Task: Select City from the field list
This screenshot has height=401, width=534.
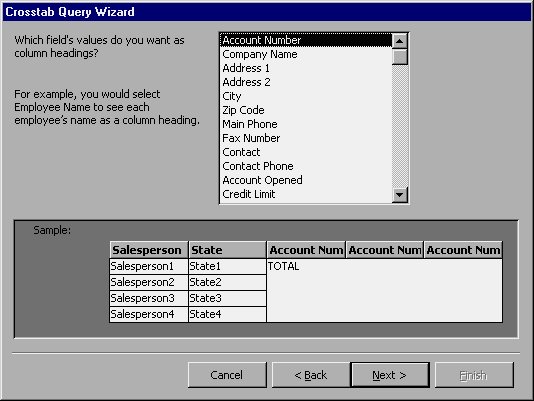Action: pyautogui.click(x=306, y=96)
